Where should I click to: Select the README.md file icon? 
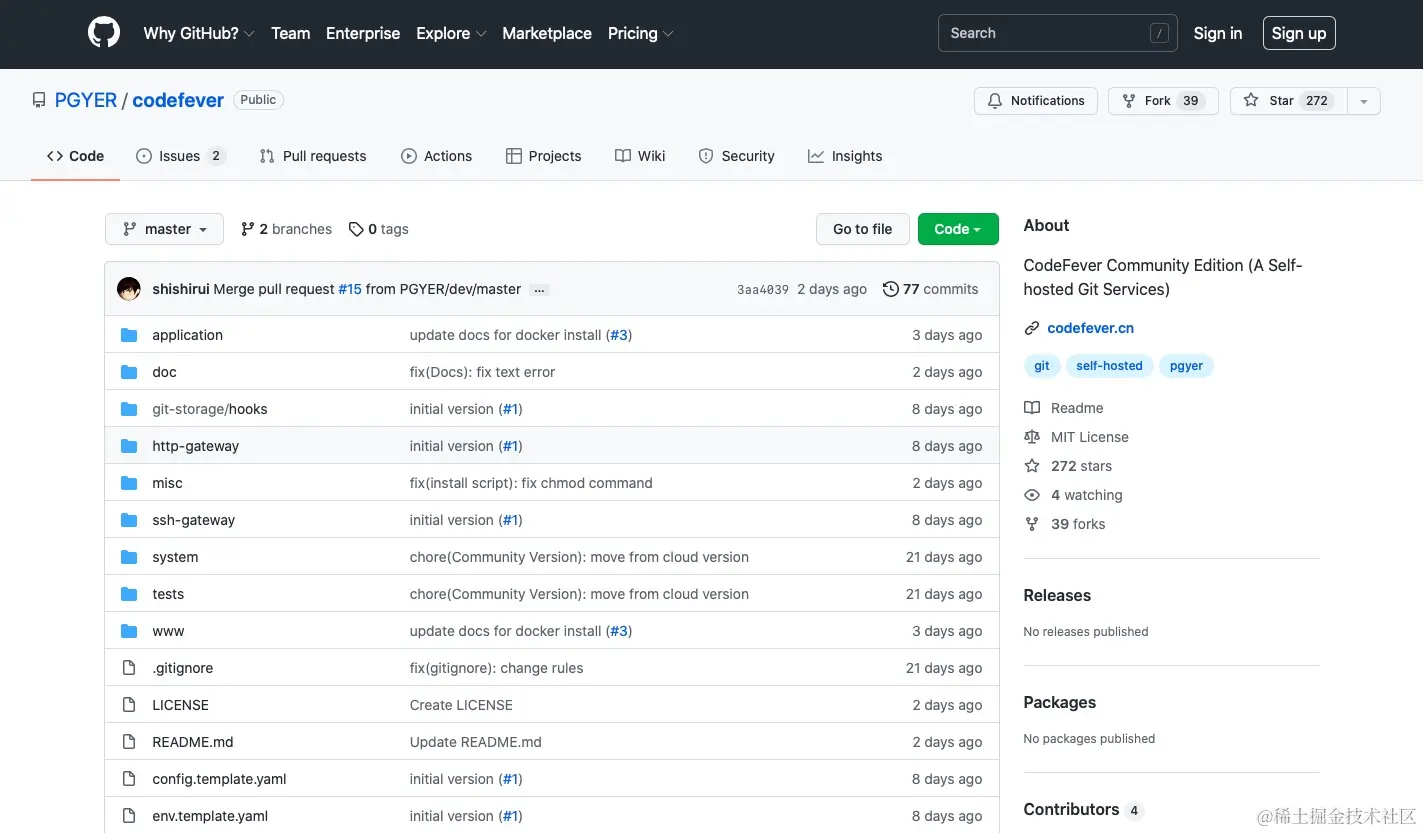[x=129, y=742]
